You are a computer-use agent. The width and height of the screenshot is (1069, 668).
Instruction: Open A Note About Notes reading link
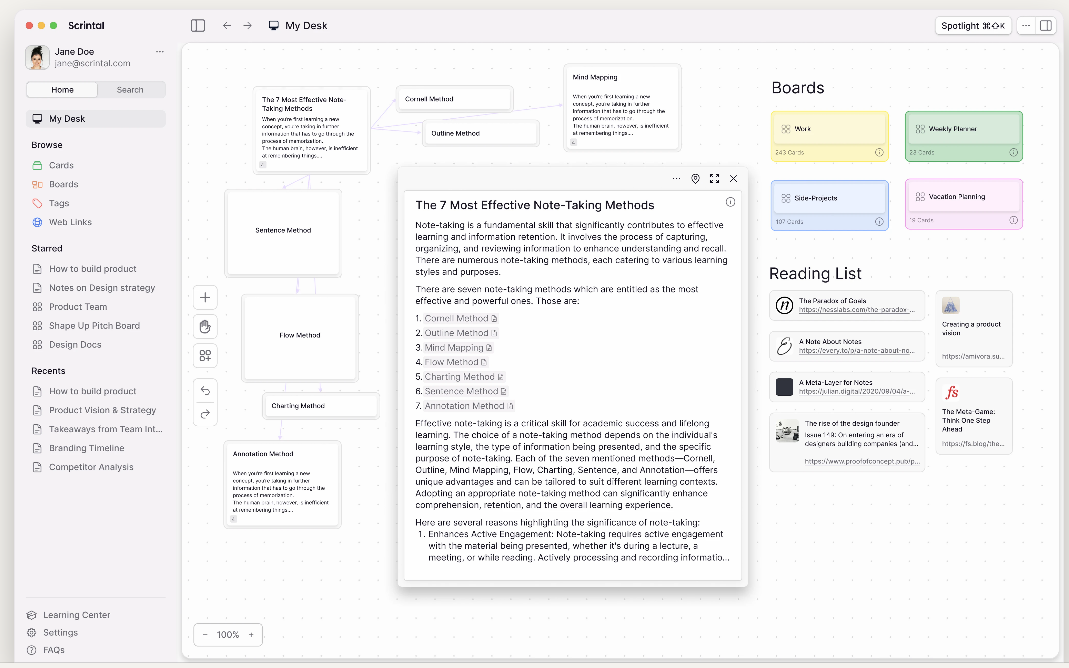(847, 346)
